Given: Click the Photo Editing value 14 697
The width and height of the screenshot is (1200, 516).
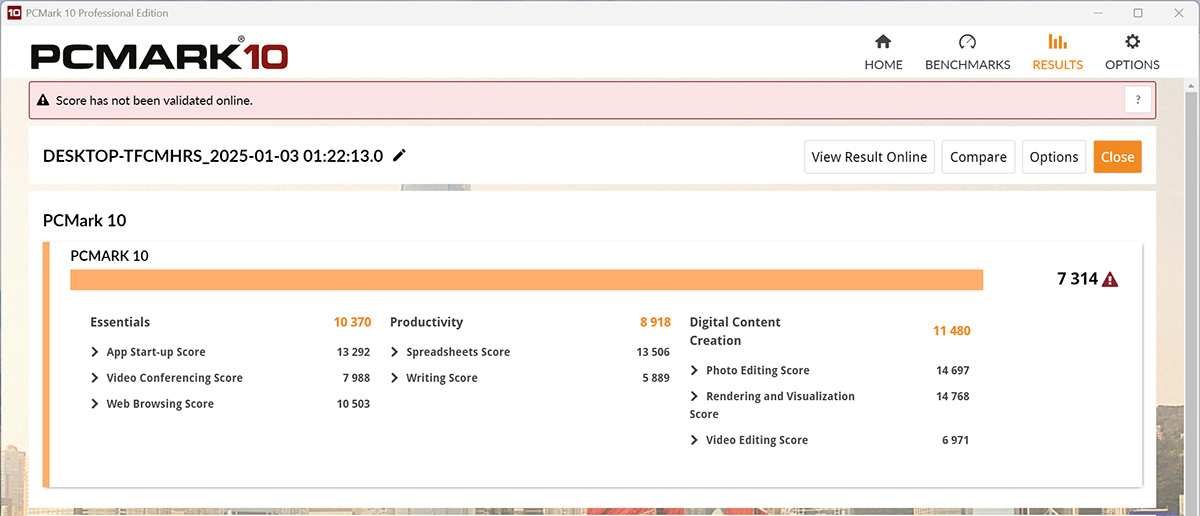Looking at the screenshot, I should (952, 370).
